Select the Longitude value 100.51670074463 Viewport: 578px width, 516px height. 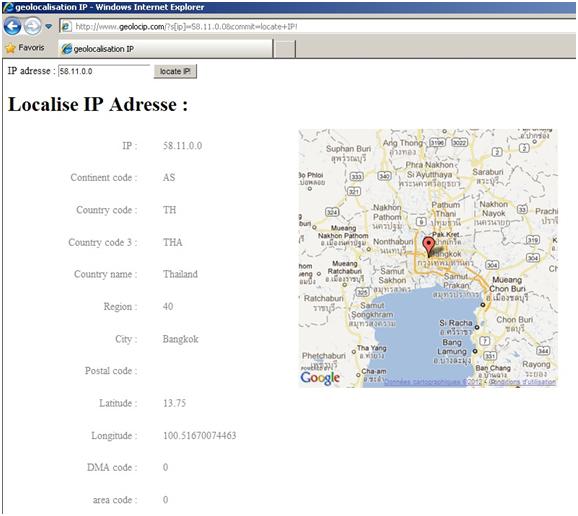click(199, 436)
